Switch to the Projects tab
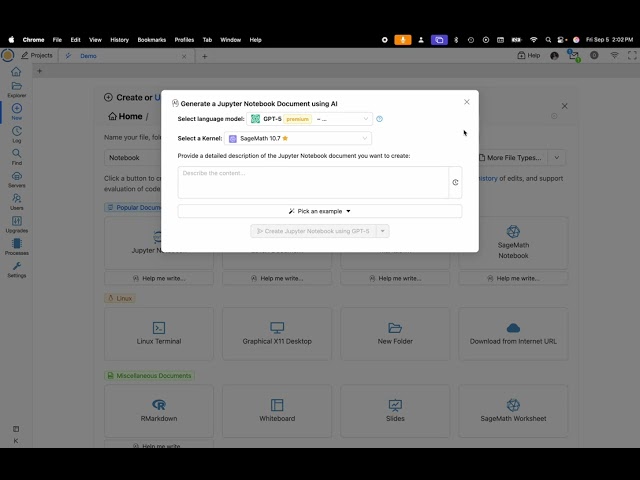 [37, 56]
